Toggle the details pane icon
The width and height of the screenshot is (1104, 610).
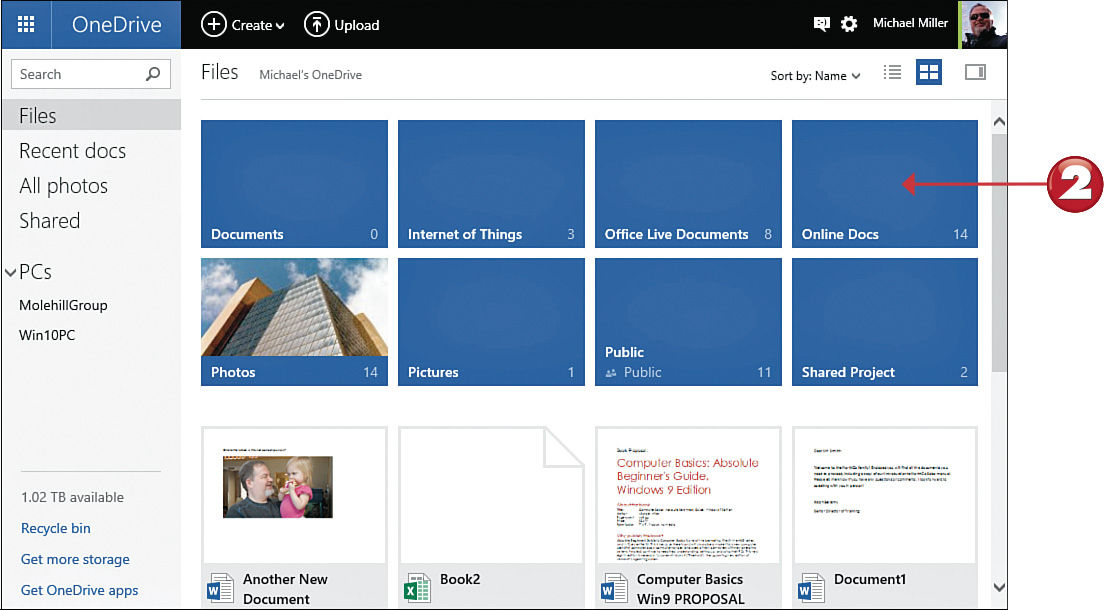pyautogui.click(x=975, y=72)
